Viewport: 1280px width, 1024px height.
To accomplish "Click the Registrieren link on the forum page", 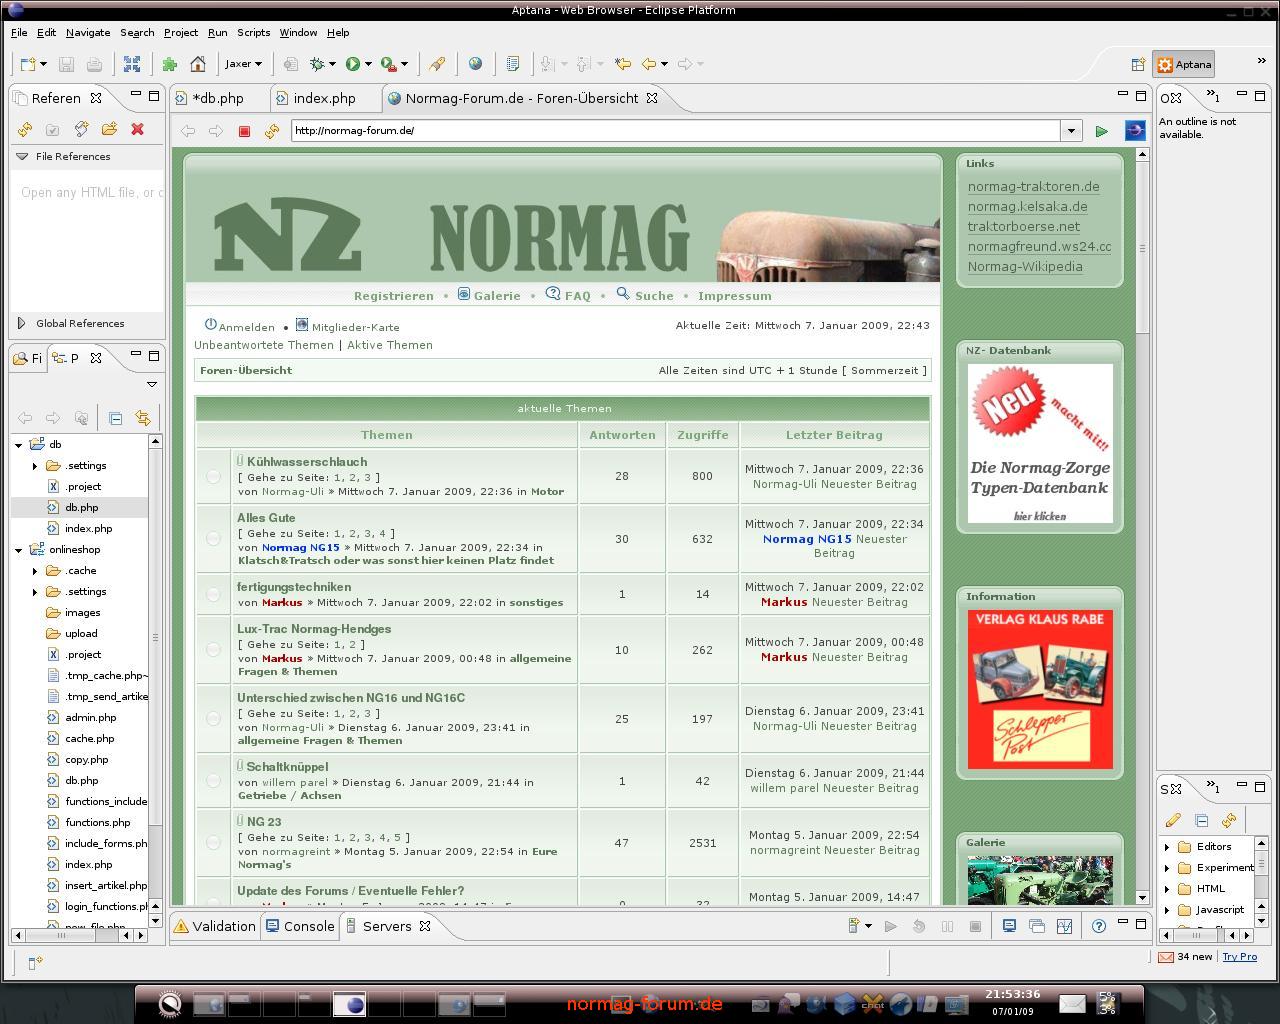I will click(393, 296).
